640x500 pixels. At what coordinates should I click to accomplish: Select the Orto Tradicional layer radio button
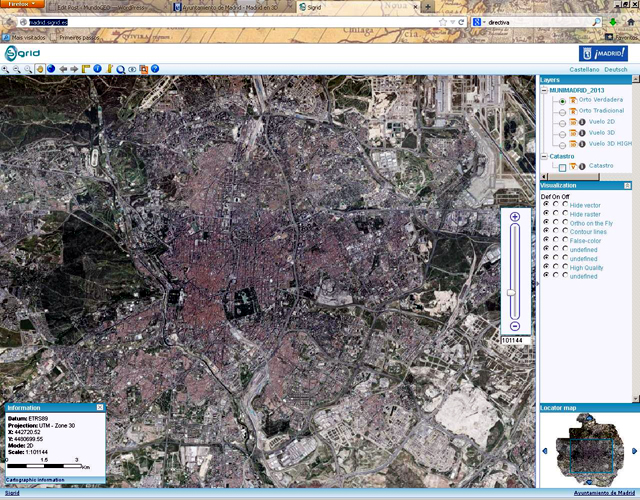coord(563,111)
